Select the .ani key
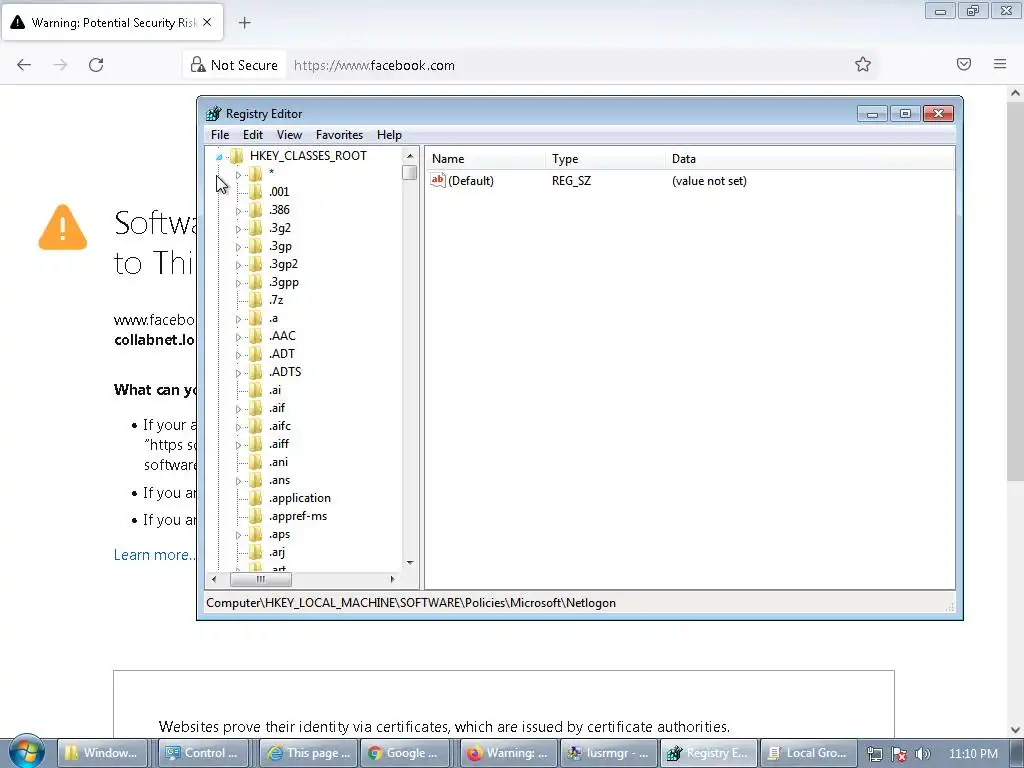This screenshot has height=768, width=1024. (278, 462)
